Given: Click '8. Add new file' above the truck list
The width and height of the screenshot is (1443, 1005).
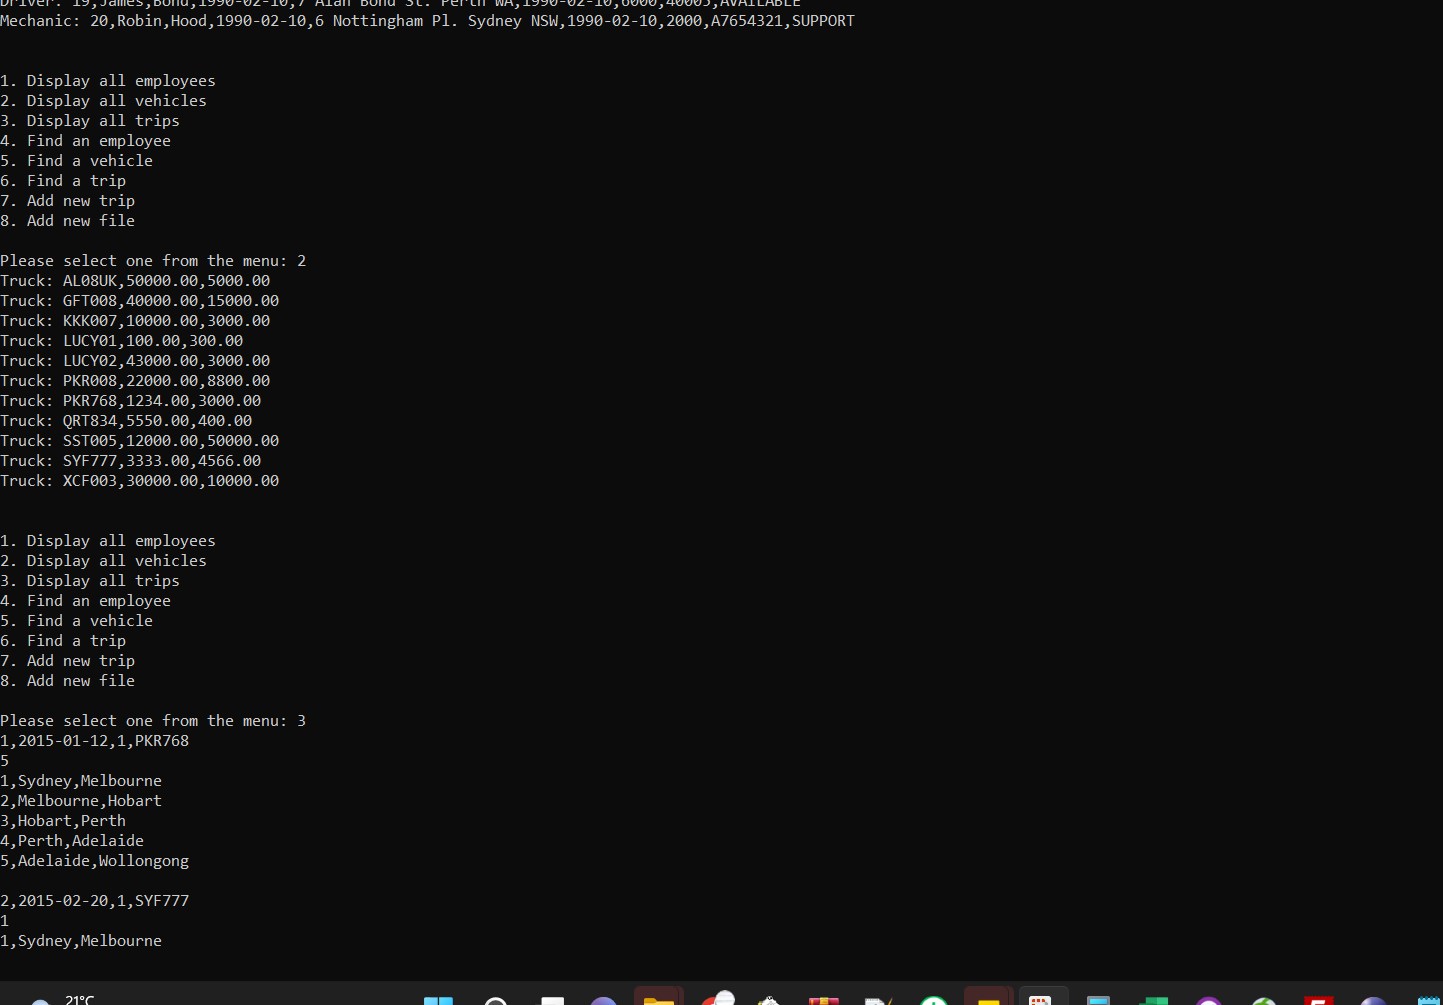Looking at the screenshot, I should coord(68,221).
